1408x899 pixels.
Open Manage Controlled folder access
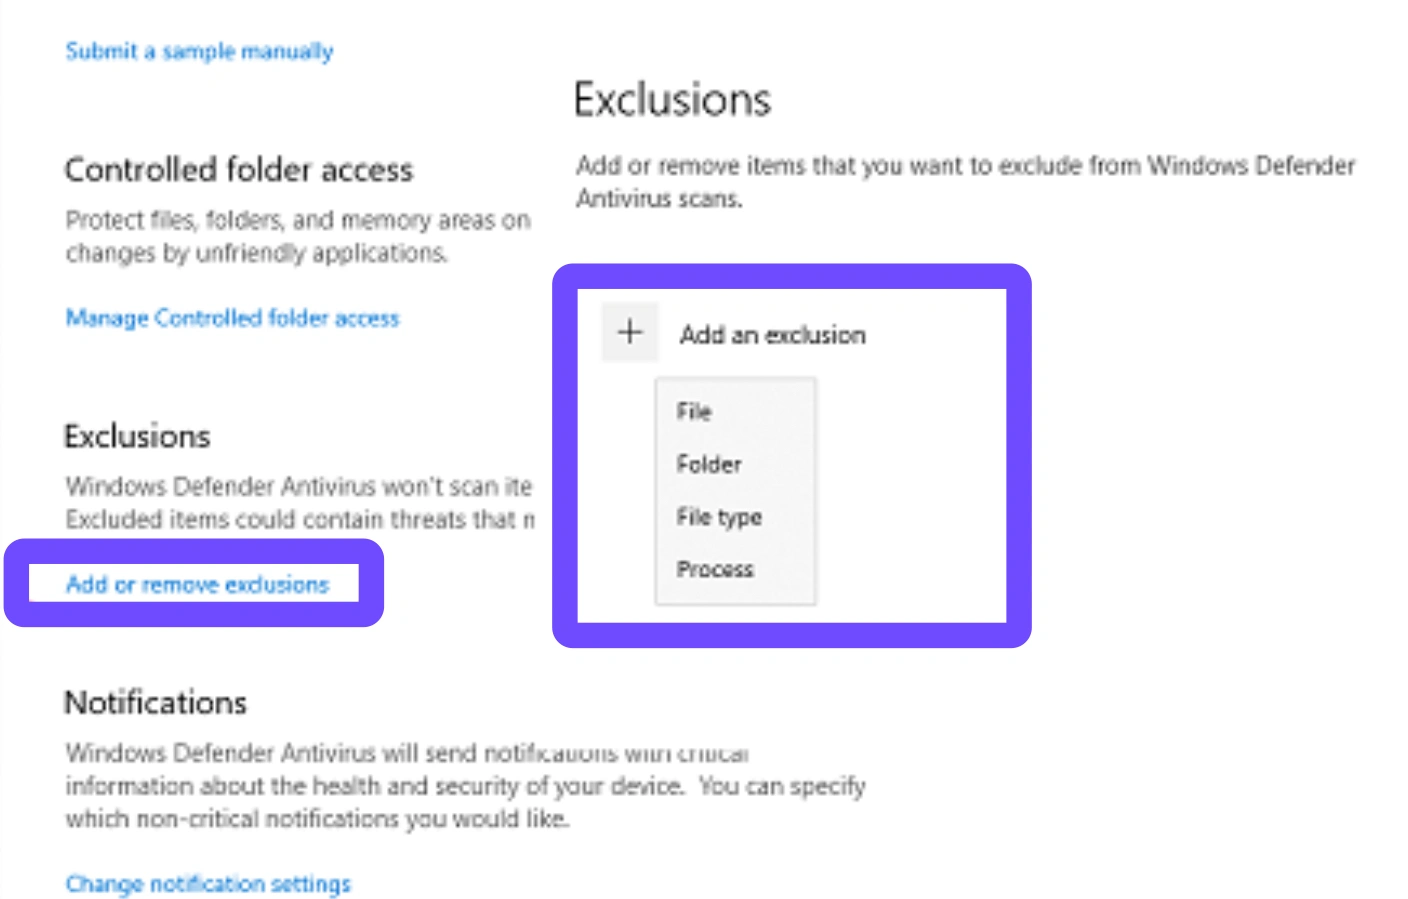232,318
